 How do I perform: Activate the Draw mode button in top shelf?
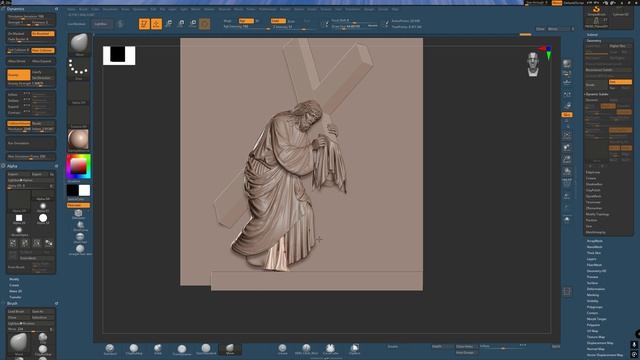(156, 24)
